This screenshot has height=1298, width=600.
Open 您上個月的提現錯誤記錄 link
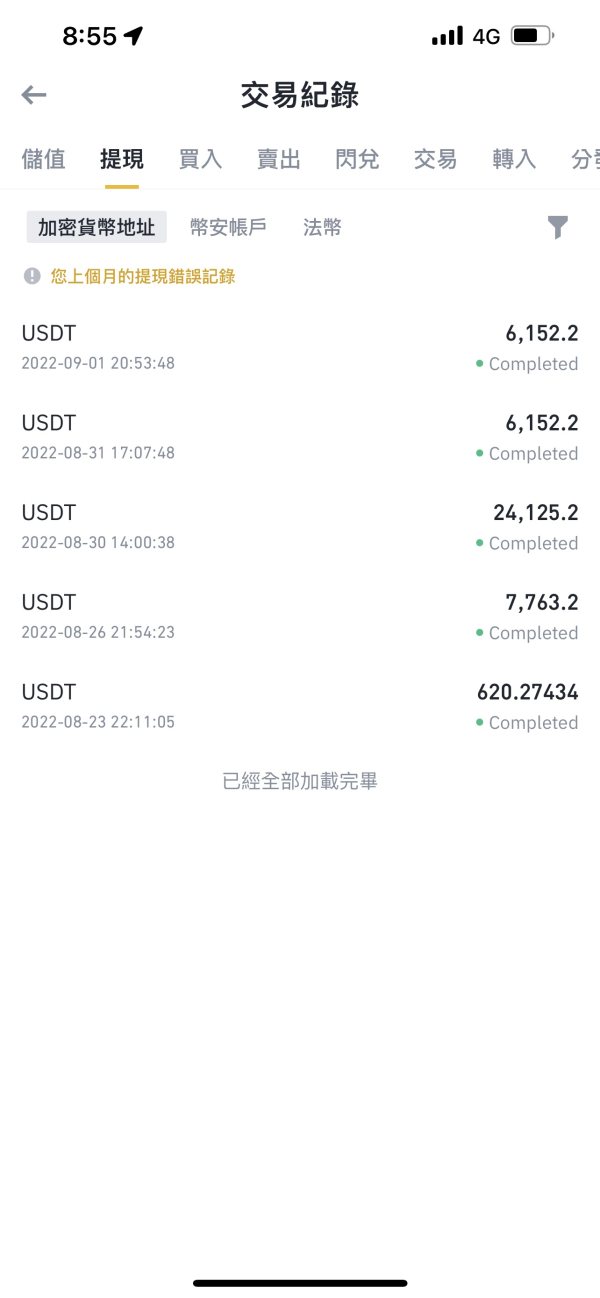(x=143, y=276)
